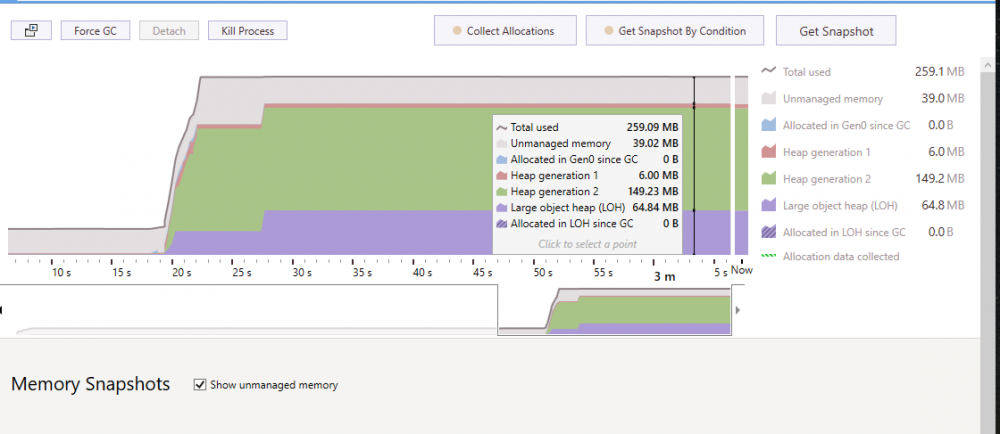Click the Large object heap legend icon
1000x434 pixels.
coord(768,205)
